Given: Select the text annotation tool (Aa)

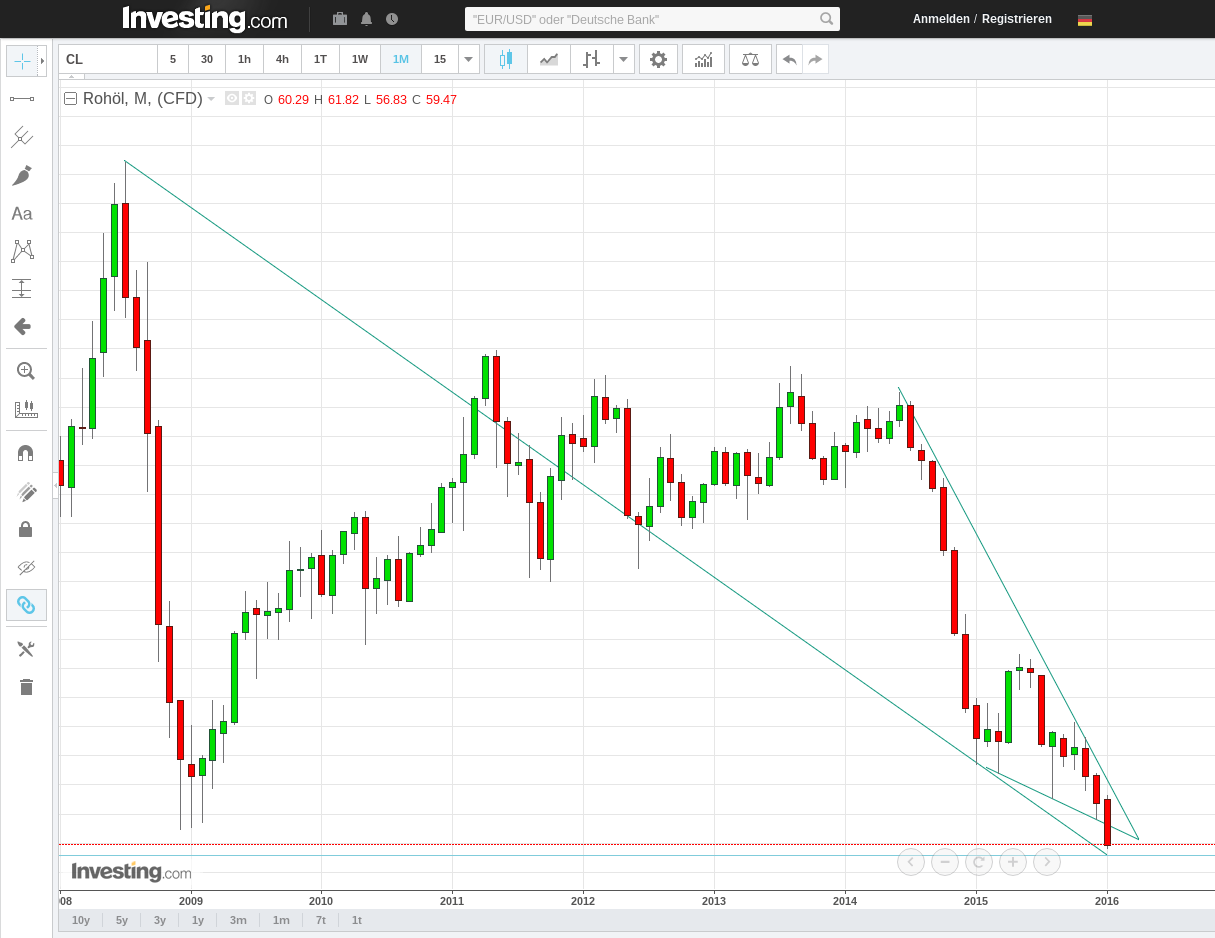Looking at the screenshot, I should coord(22,213).
